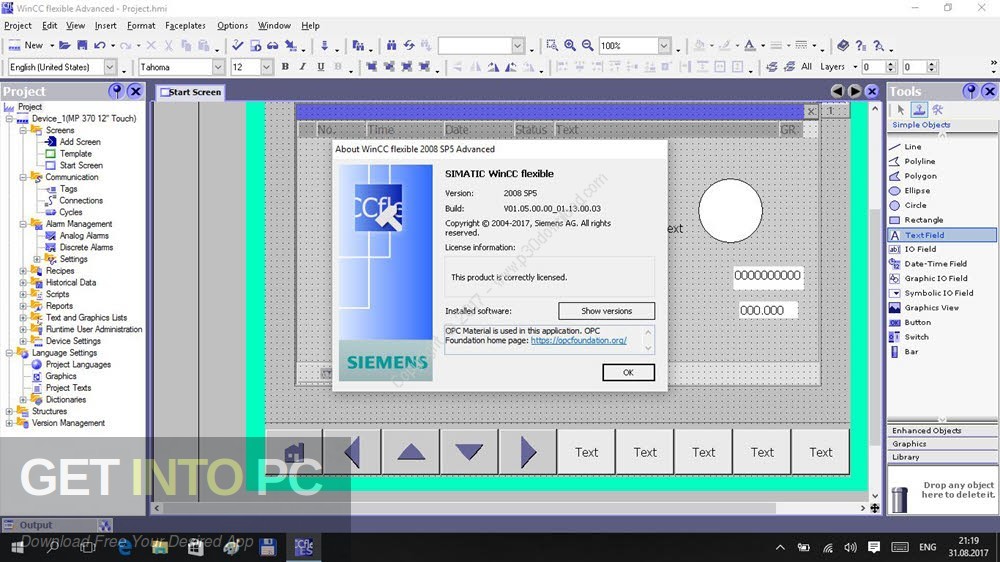Screen dimensions: 1000x562
Task: Select the Text Field tool
Action: click(941, 235)
